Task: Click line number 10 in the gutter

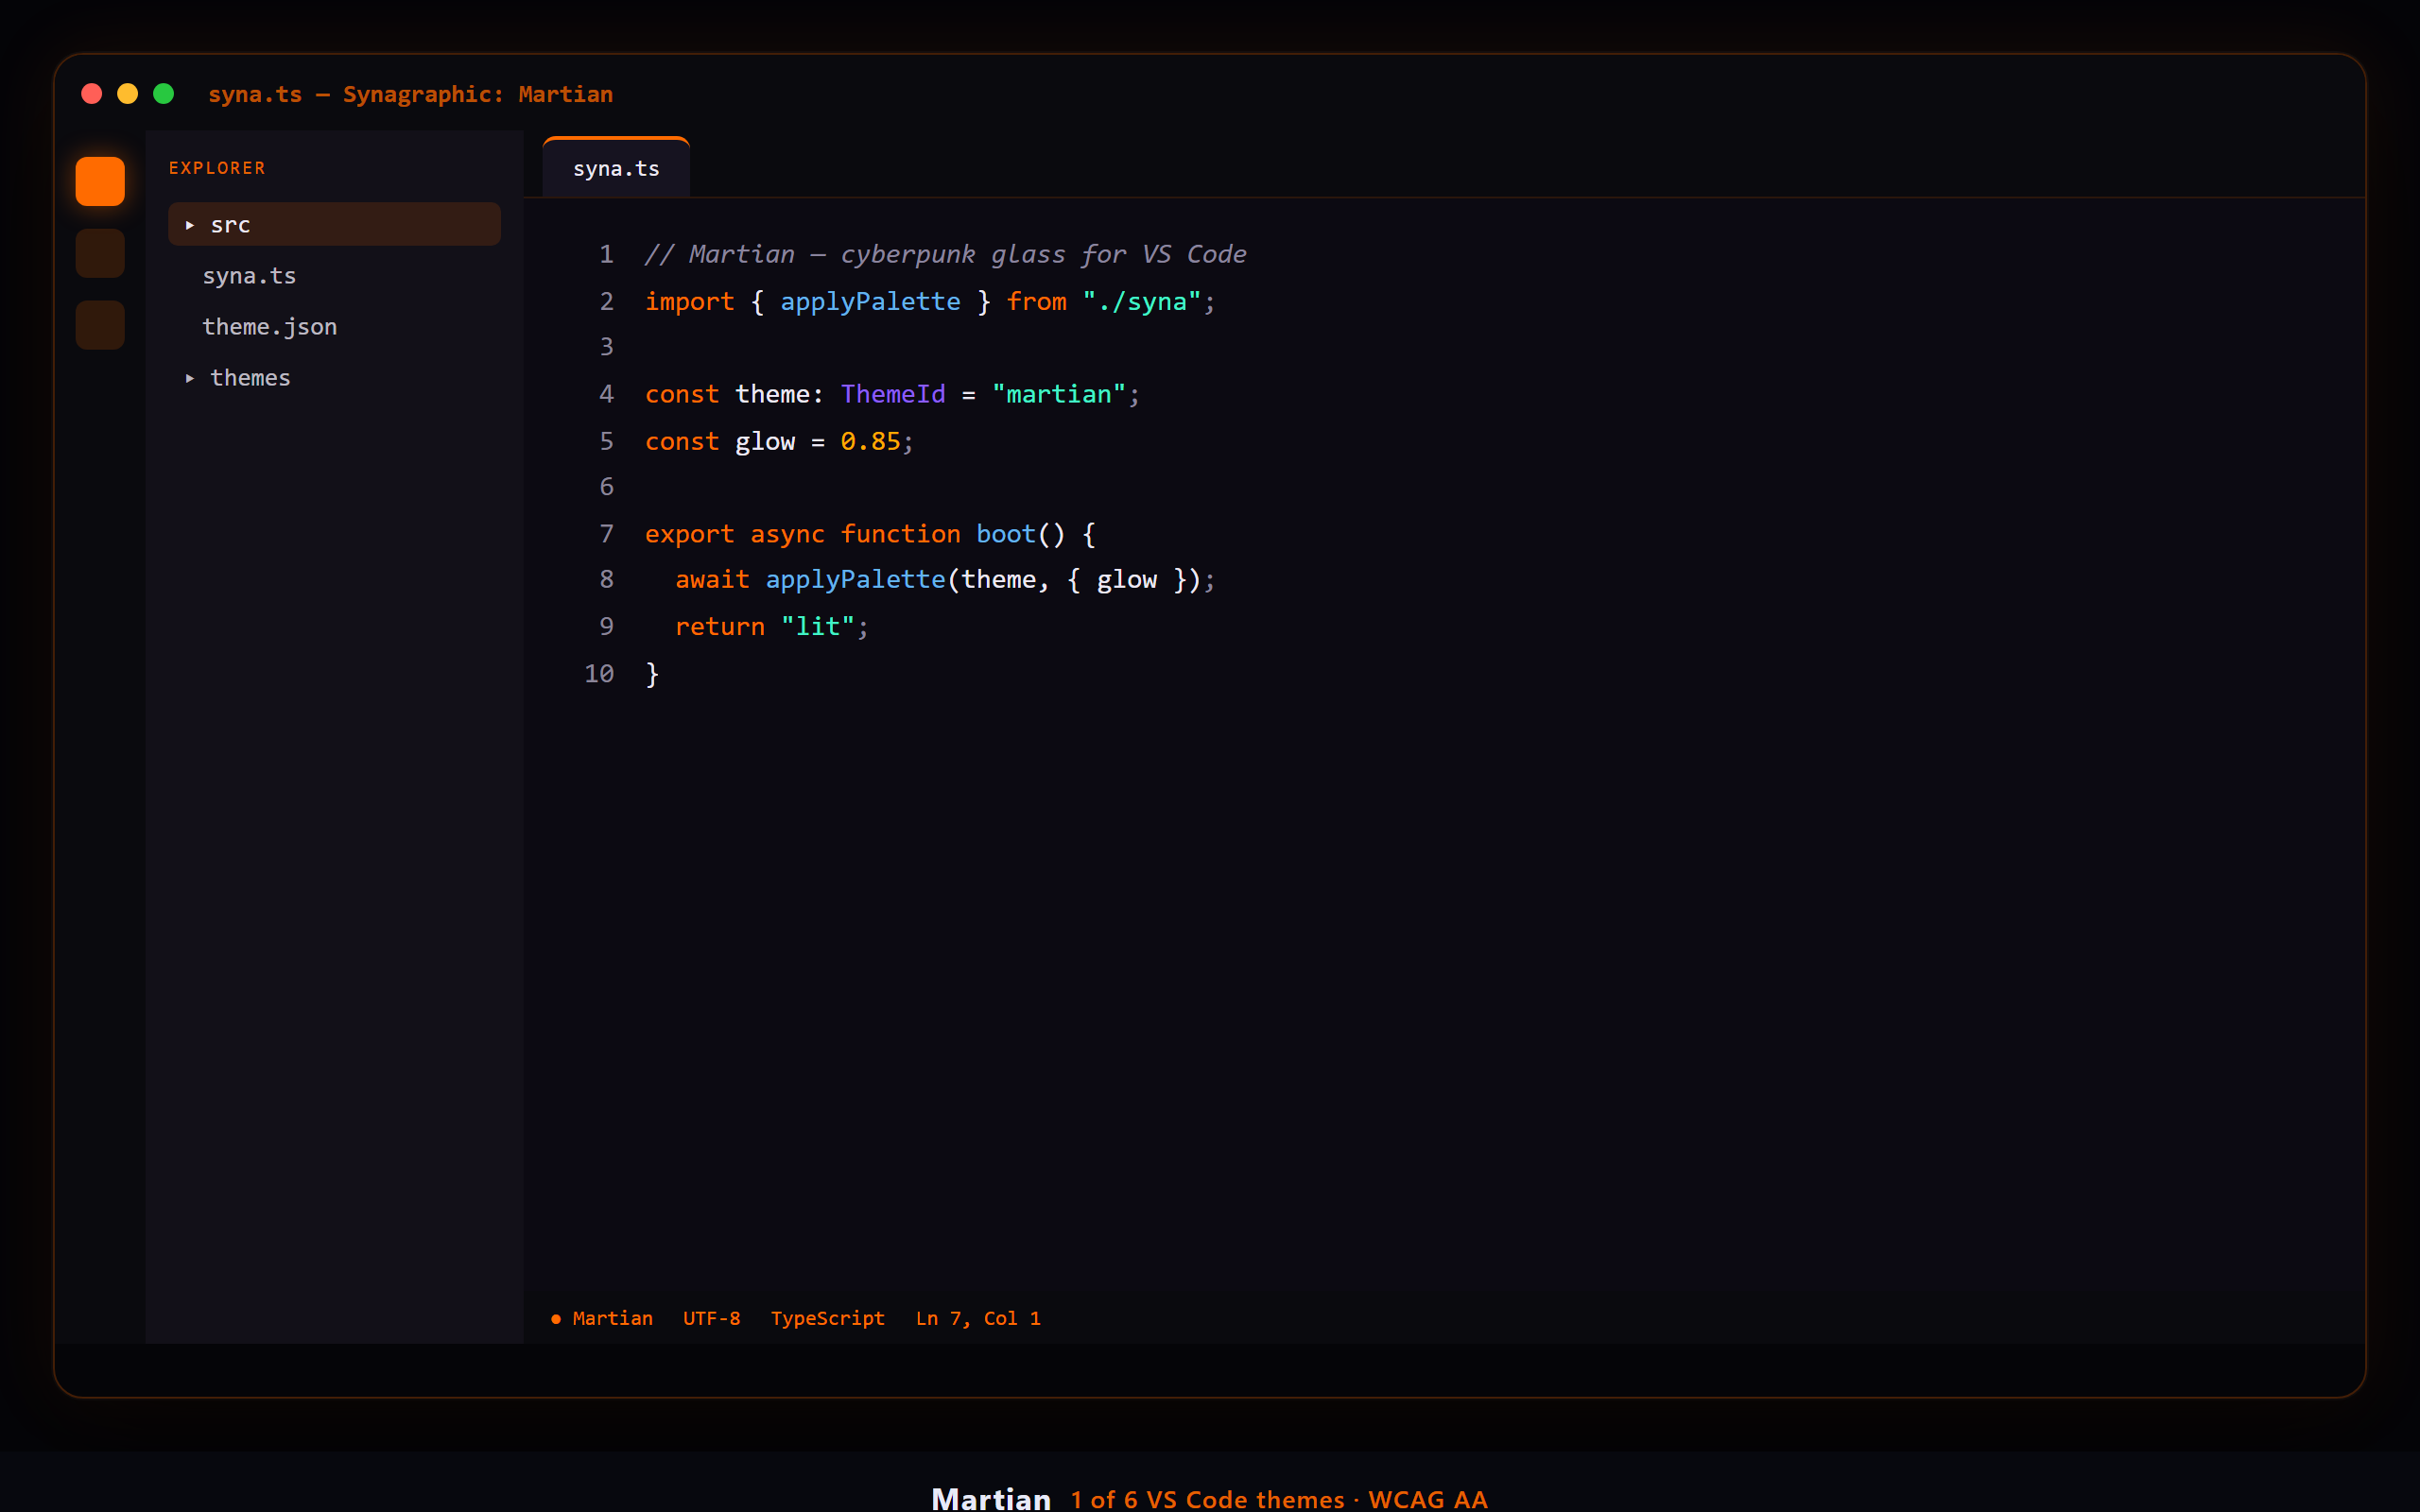Action: [x=599, y=674]
